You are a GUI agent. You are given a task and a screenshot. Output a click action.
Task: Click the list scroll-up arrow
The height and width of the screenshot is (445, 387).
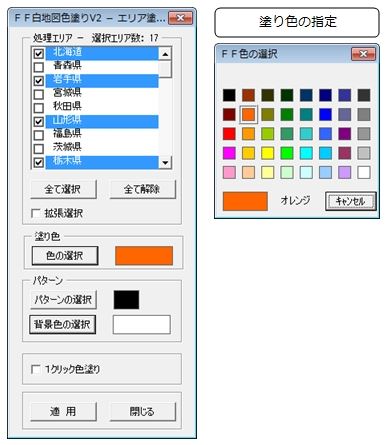pos(165,53)
